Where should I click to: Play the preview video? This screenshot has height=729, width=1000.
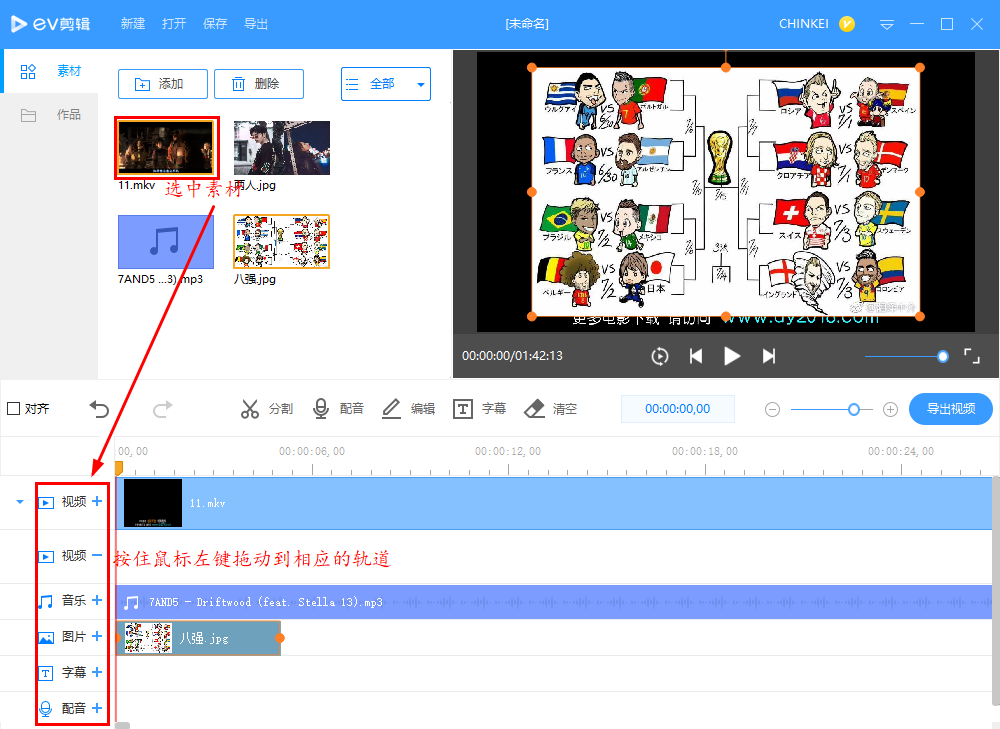tap(732, 356)
